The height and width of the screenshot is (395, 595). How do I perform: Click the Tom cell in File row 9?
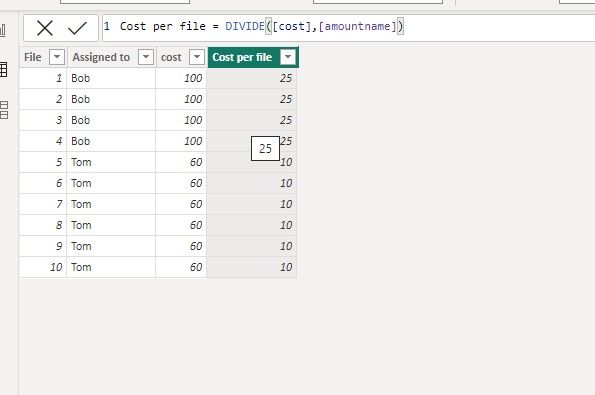coord(111,246)
